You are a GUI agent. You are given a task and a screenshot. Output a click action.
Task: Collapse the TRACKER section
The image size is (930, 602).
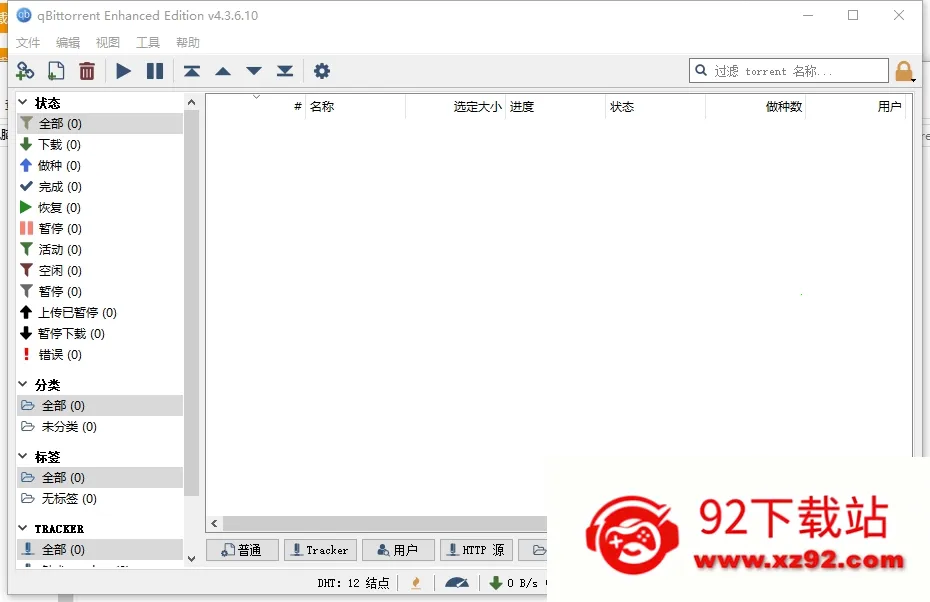pos(23,528)
